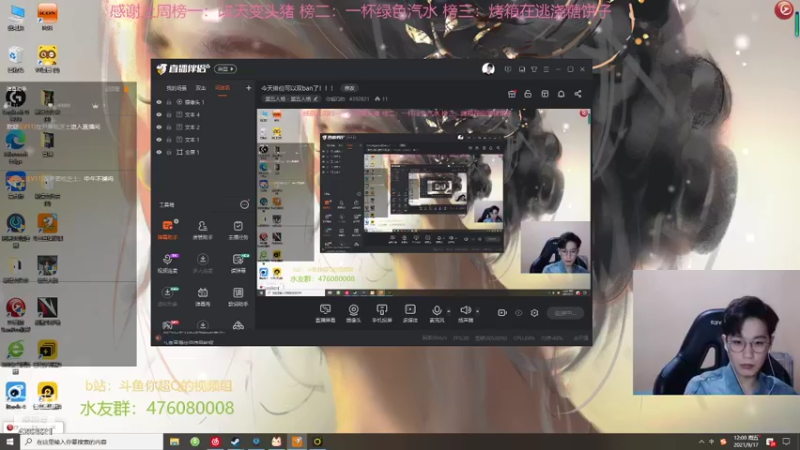Open the Windows Start button
800x450 pixels.
coord(10,441)
